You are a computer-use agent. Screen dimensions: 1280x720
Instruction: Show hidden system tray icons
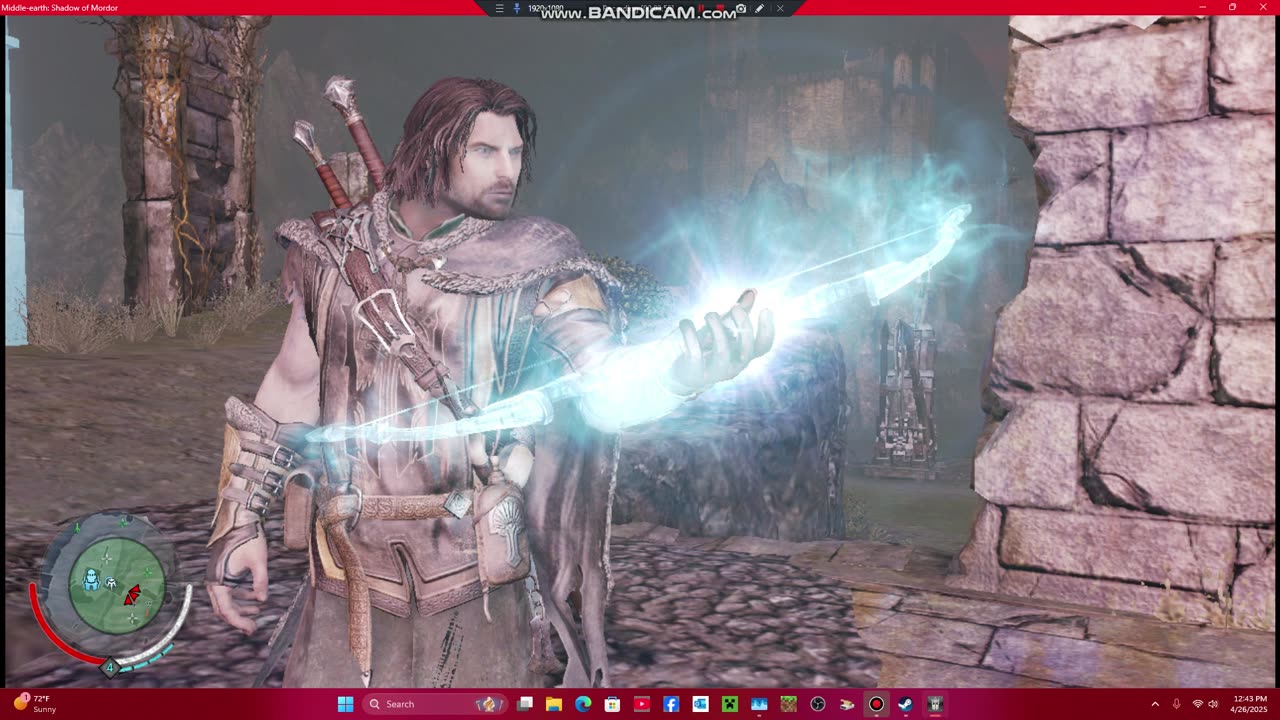coord(1155,704)
